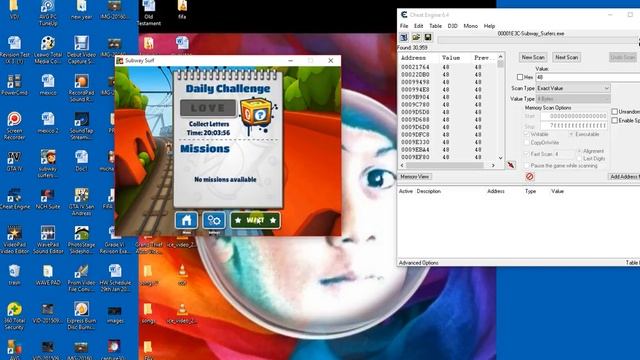The height and width of the screenshot is (360, 640).
Task: Open the process list icon in Cheat Engine
Action: click(404, 38)
